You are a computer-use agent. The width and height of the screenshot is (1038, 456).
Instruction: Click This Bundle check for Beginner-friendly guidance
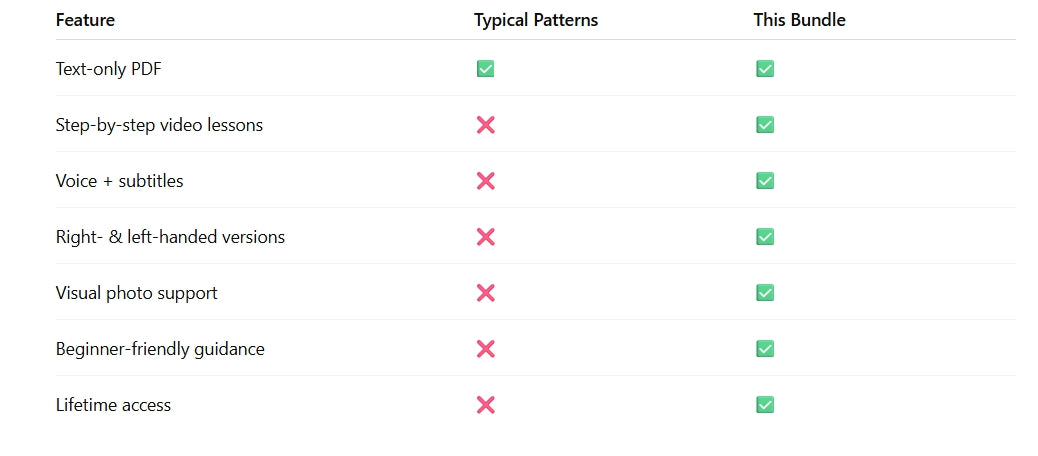765,349
